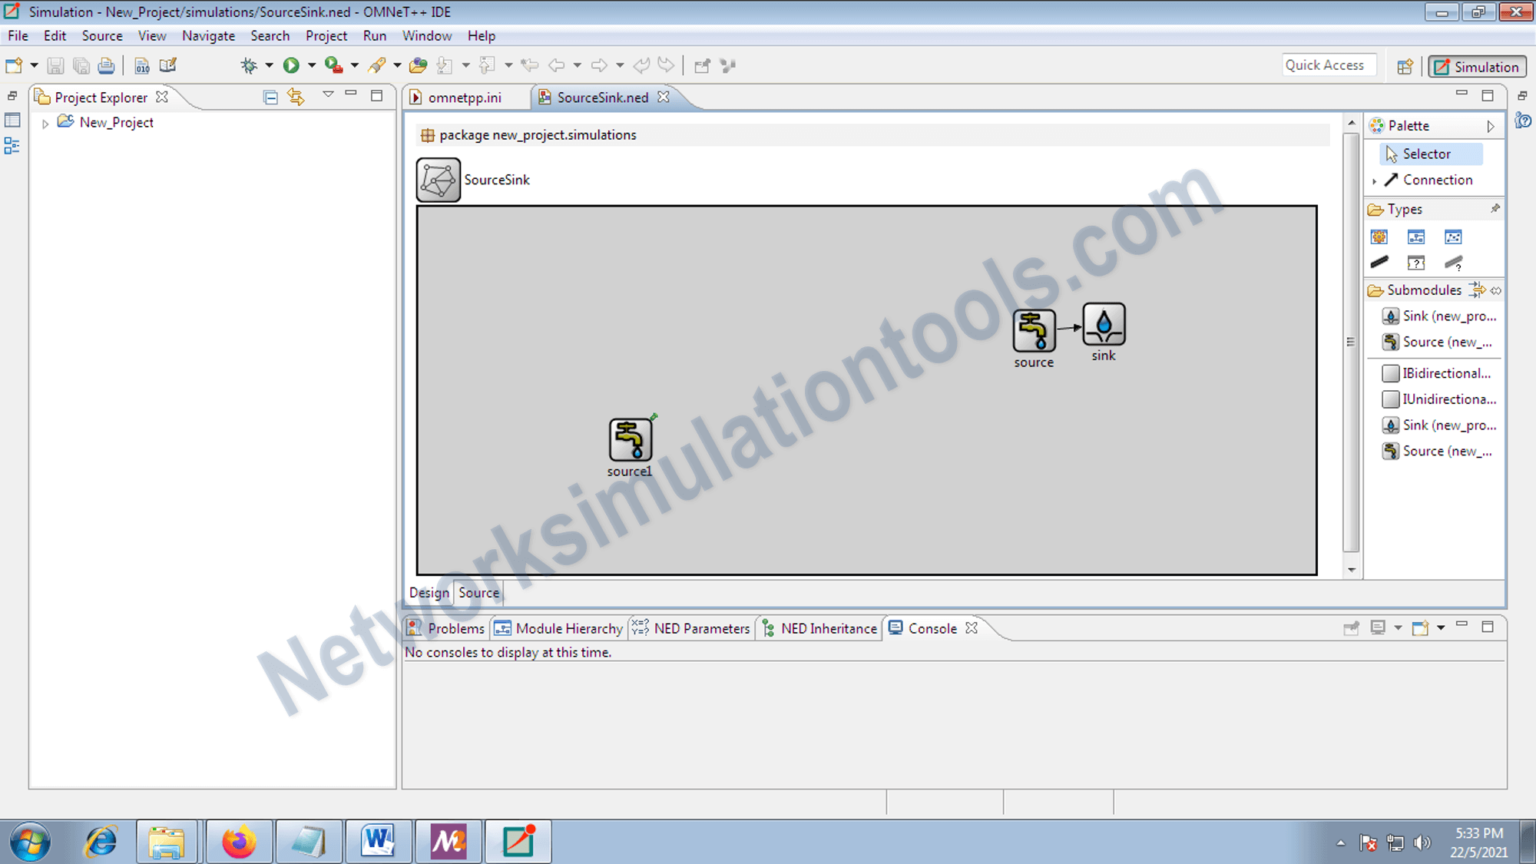
Task: Expand the Connection tool options arrow
Action: point(1376,179)
